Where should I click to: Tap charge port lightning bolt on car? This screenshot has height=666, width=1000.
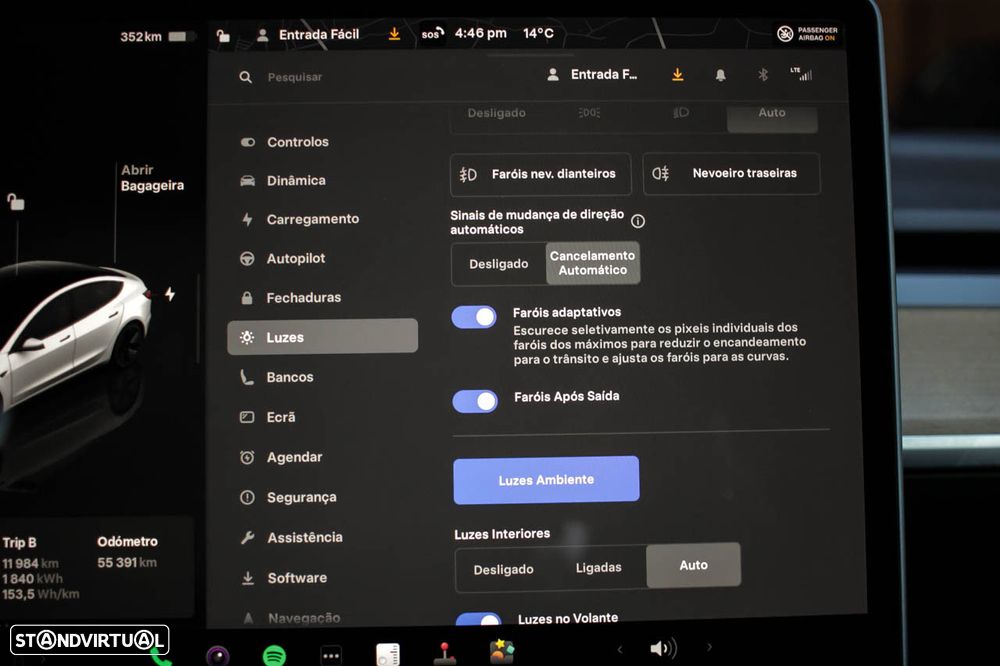pos(170,295)
